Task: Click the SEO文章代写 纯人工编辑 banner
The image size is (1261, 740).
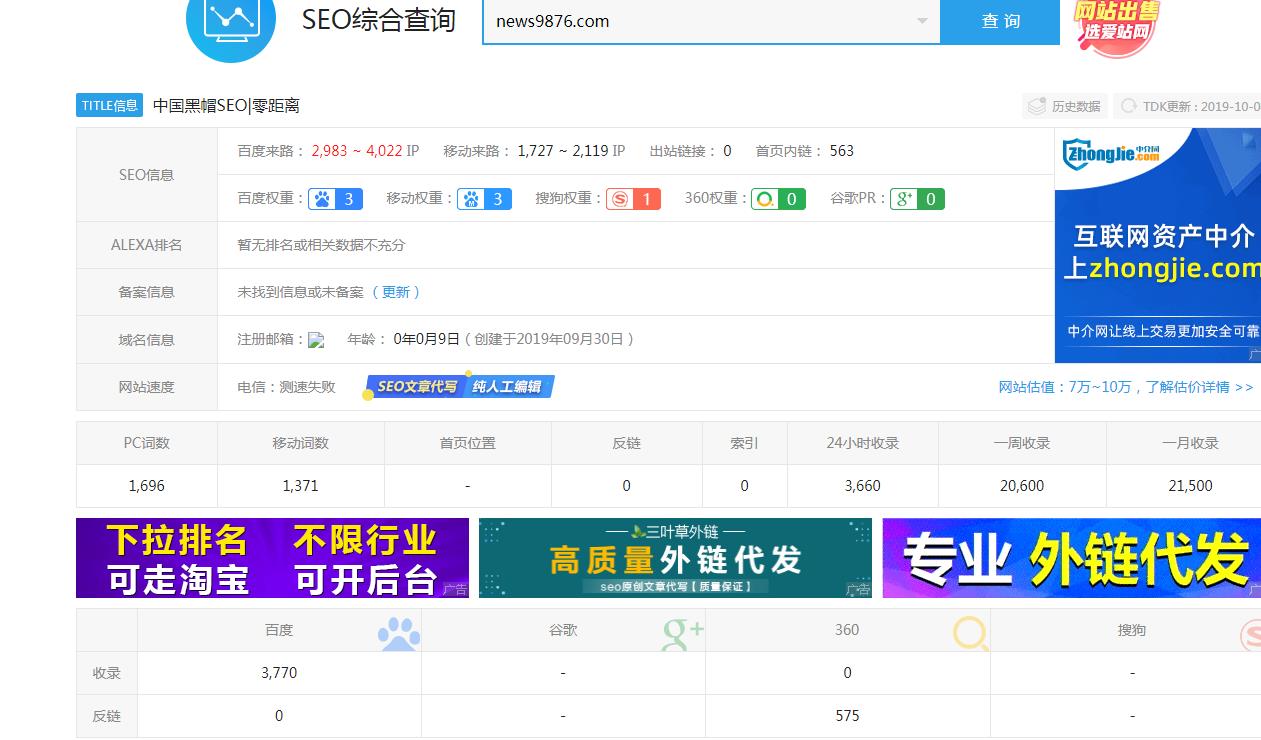Action: tap(459, 386)
